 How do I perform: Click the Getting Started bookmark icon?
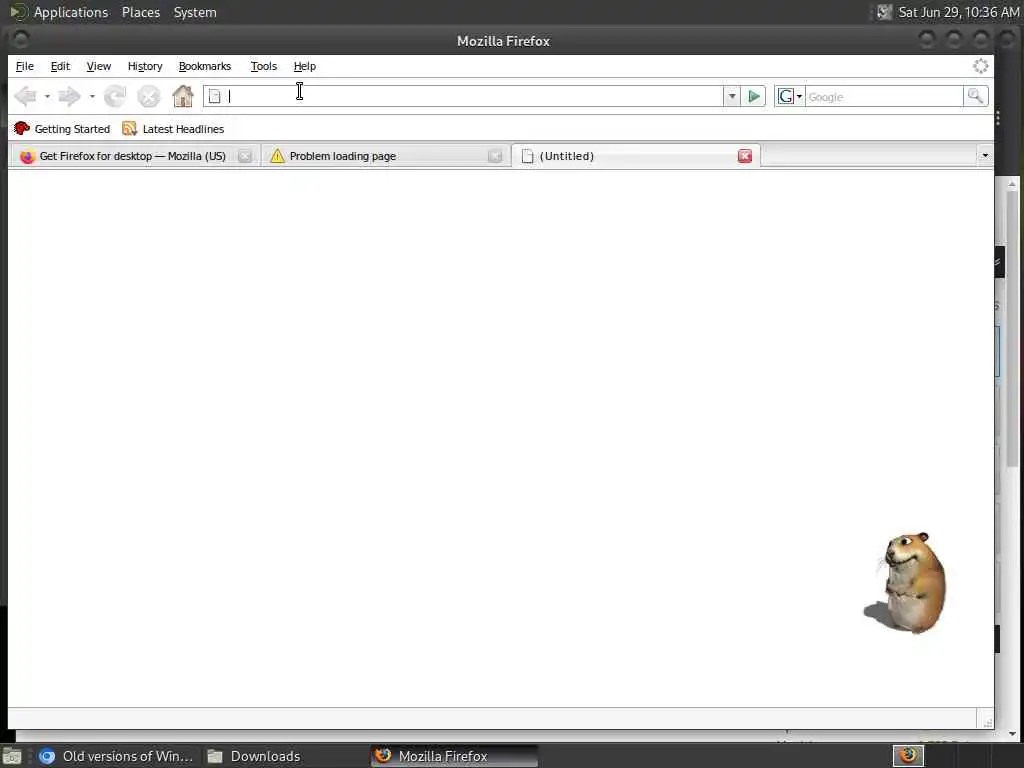point(22,129)
